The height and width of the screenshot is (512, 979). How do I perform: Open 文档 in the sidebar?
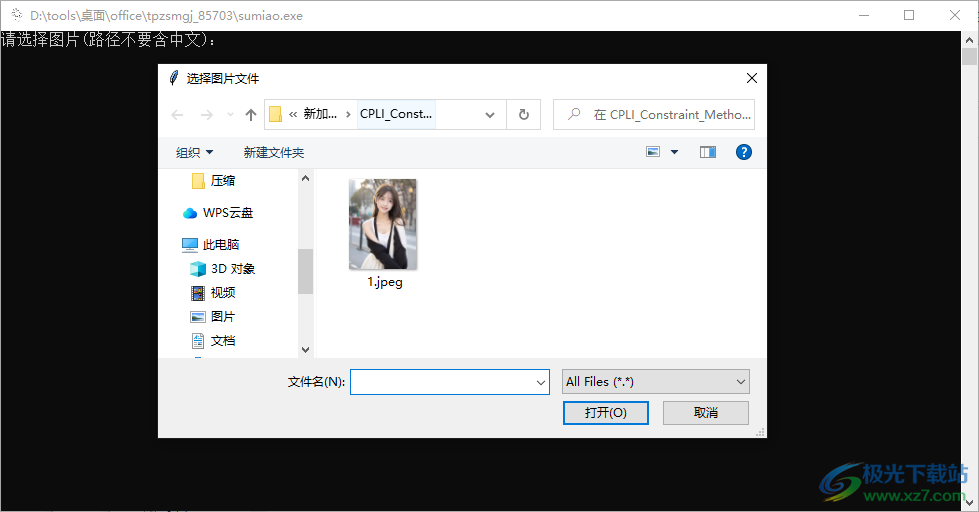coord(214,341)
